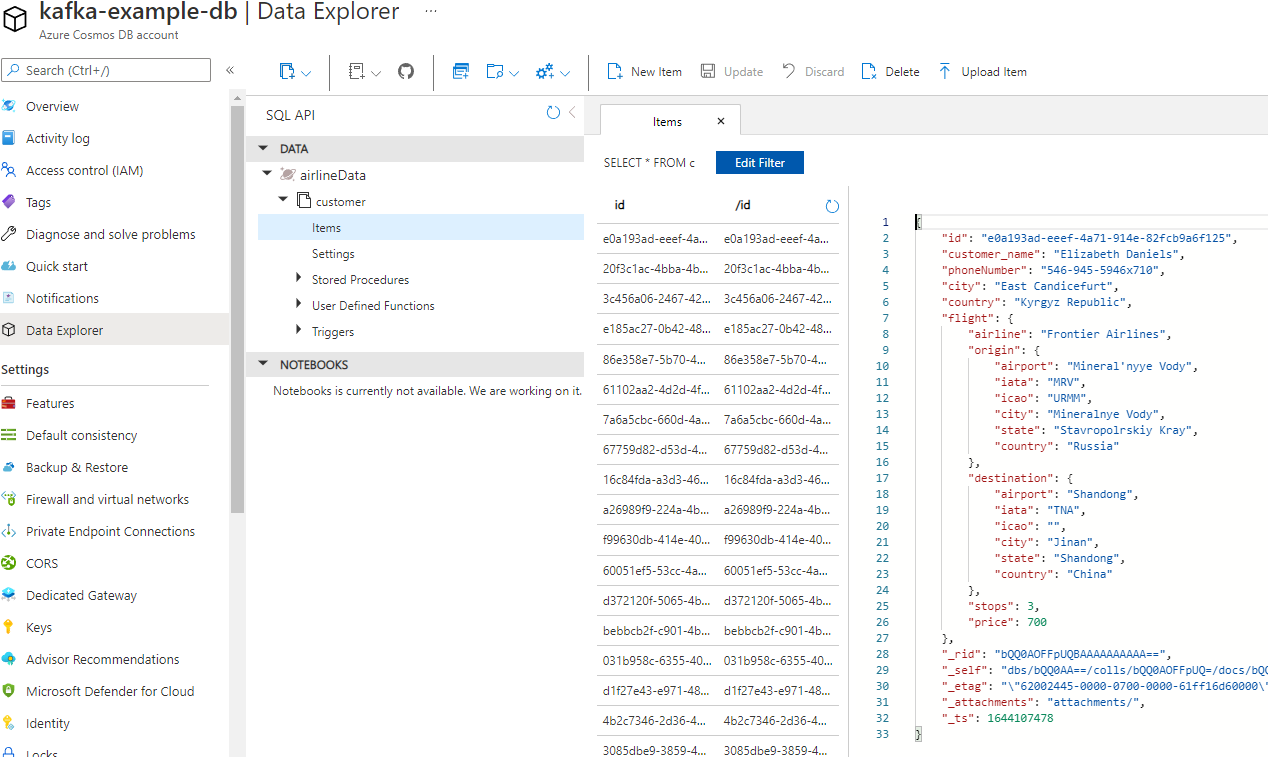Open the Open Query dropdown
The image size is (1268, 757).
coord(503,72)
